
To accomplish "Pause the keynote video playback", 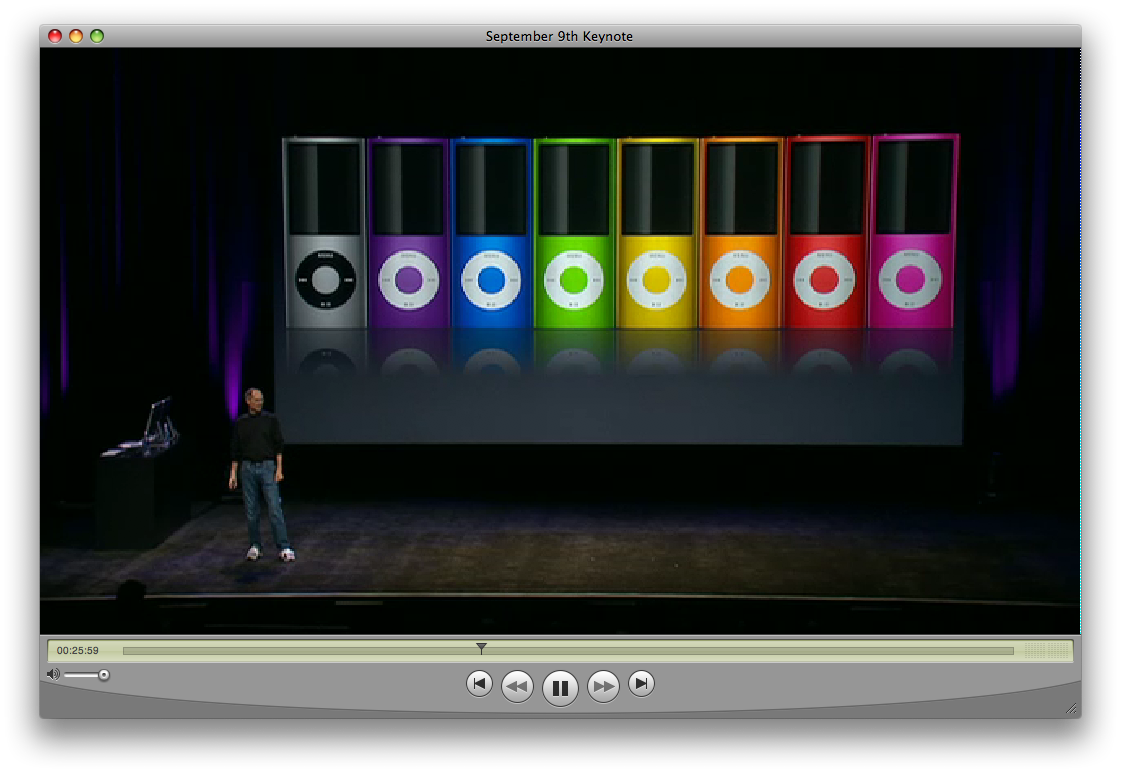I will point(560,688).
